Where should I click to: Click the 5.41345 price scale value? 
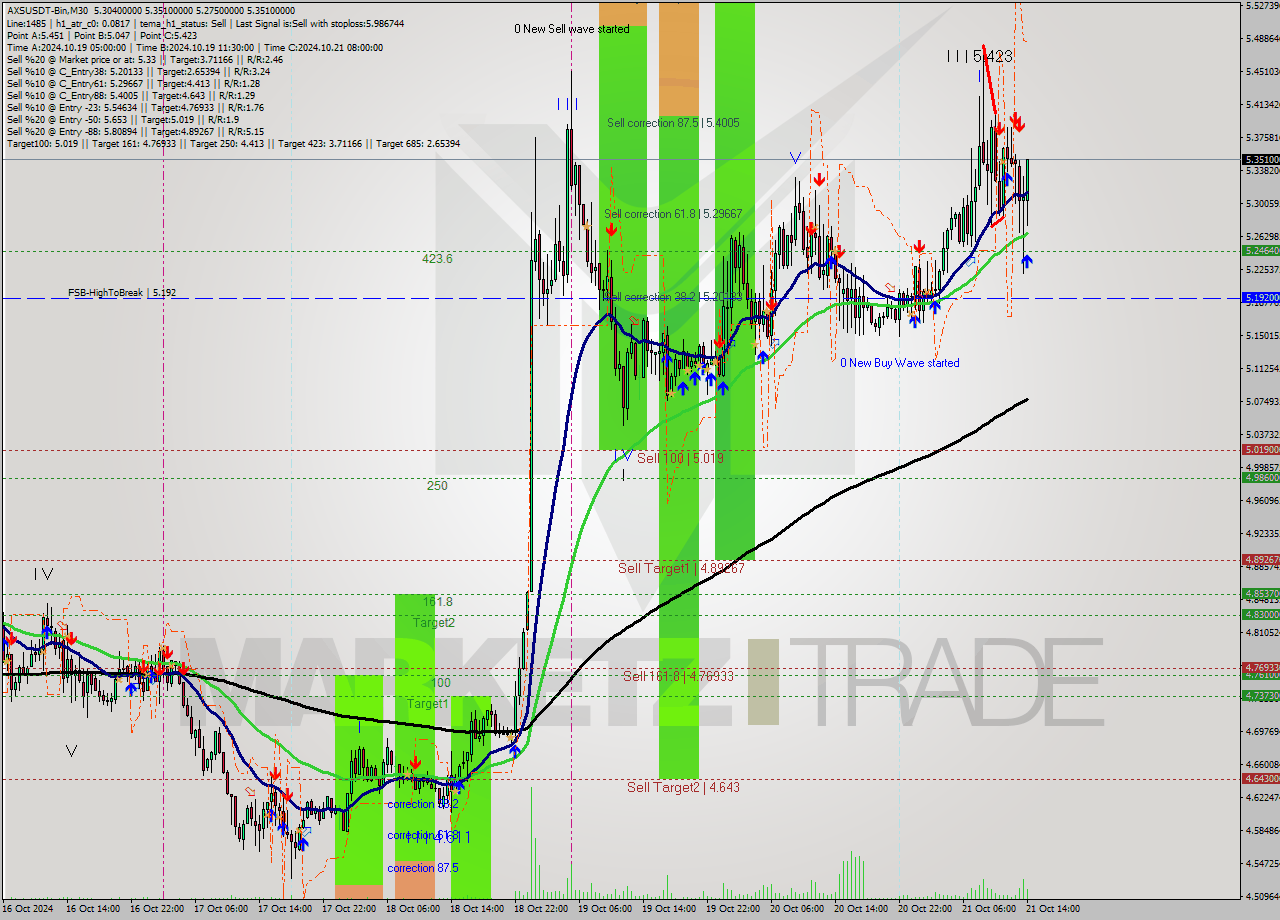(x=1262, y=105)
